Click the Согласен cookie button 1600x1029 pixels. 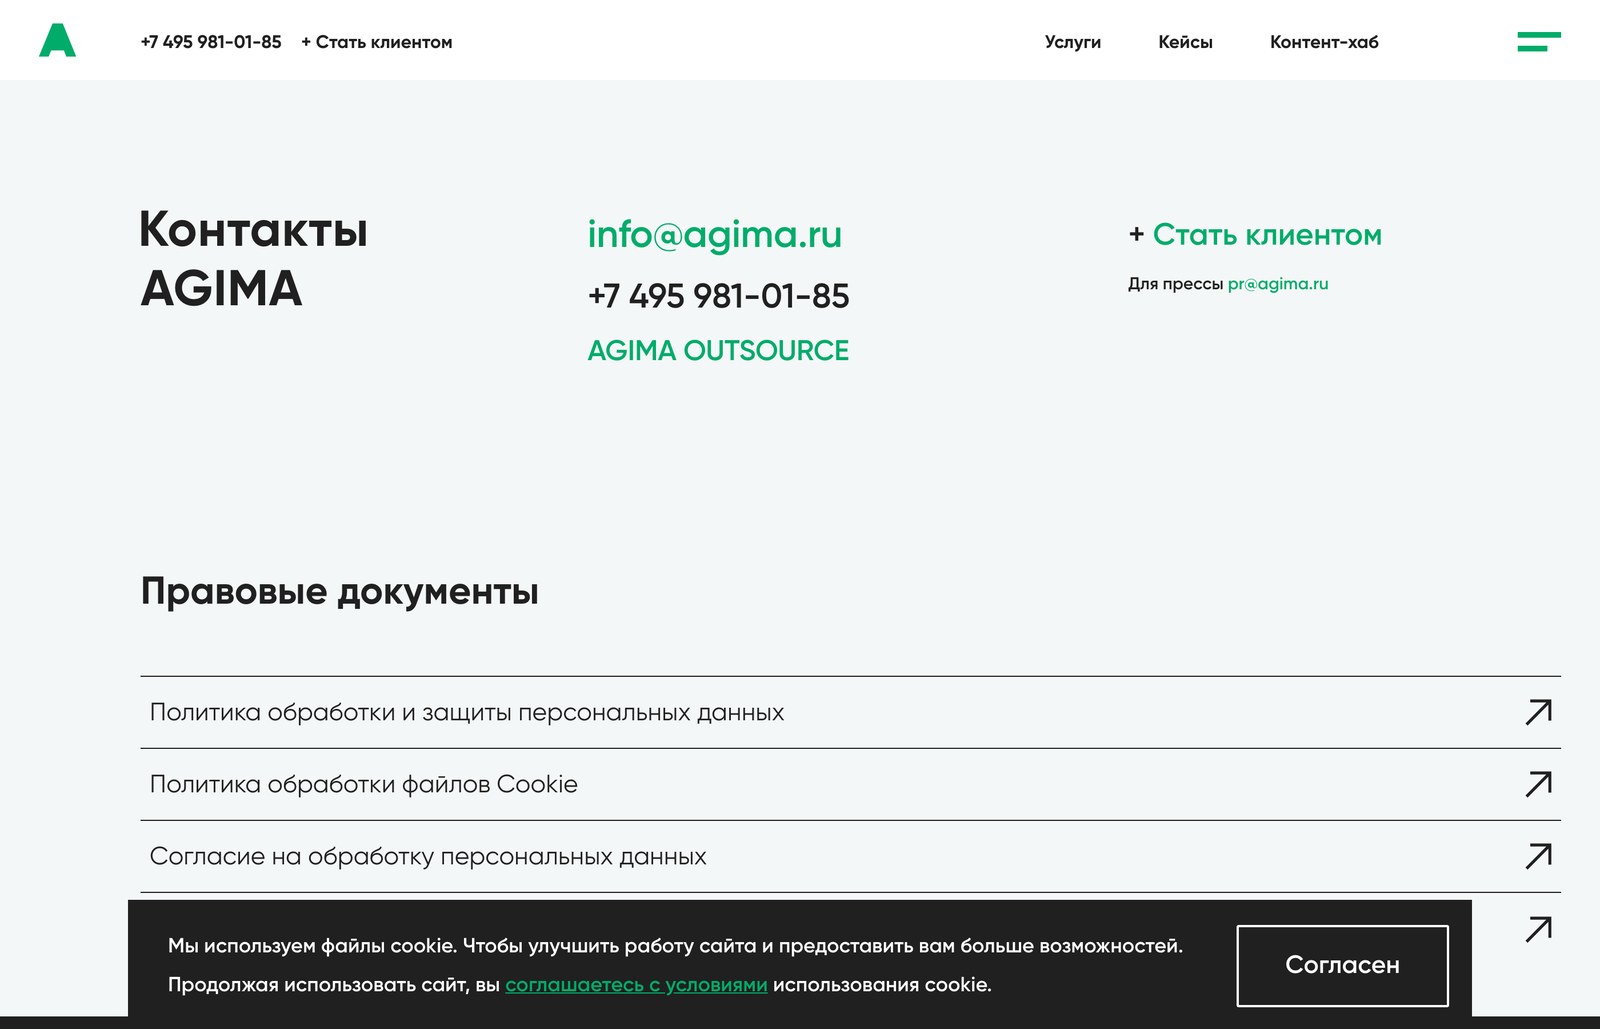tap(1342, 965)
